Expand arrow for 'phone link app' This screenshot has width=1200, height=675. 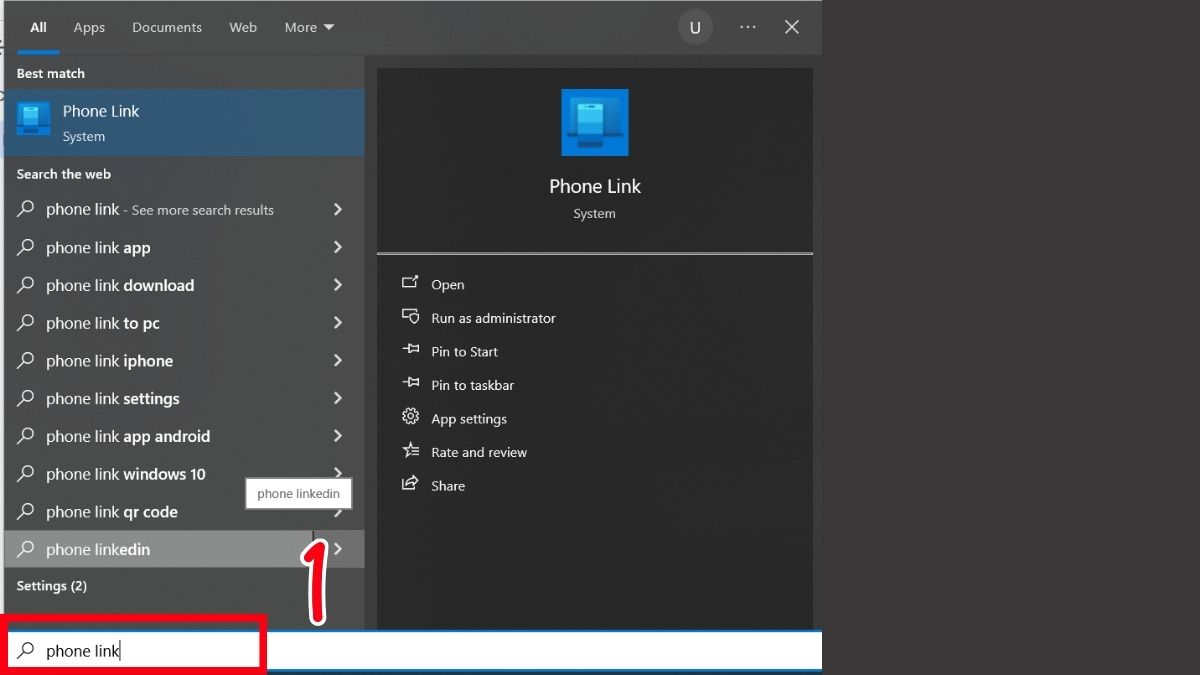click(338, 247)
